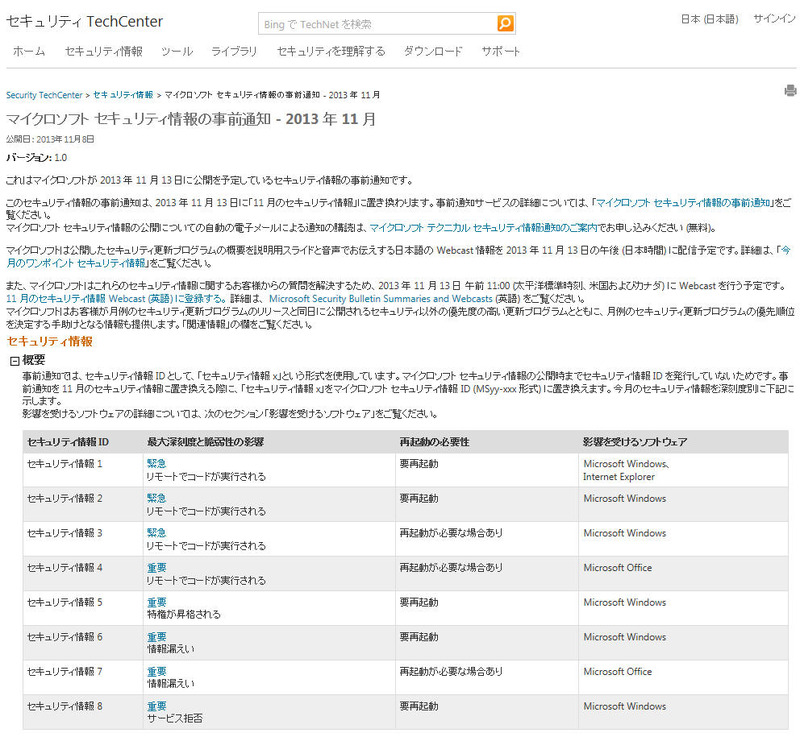The image size is (800, 737).
Task: Click the 緊急 link for セキュリティ情報 1
Action: [156, 464]
